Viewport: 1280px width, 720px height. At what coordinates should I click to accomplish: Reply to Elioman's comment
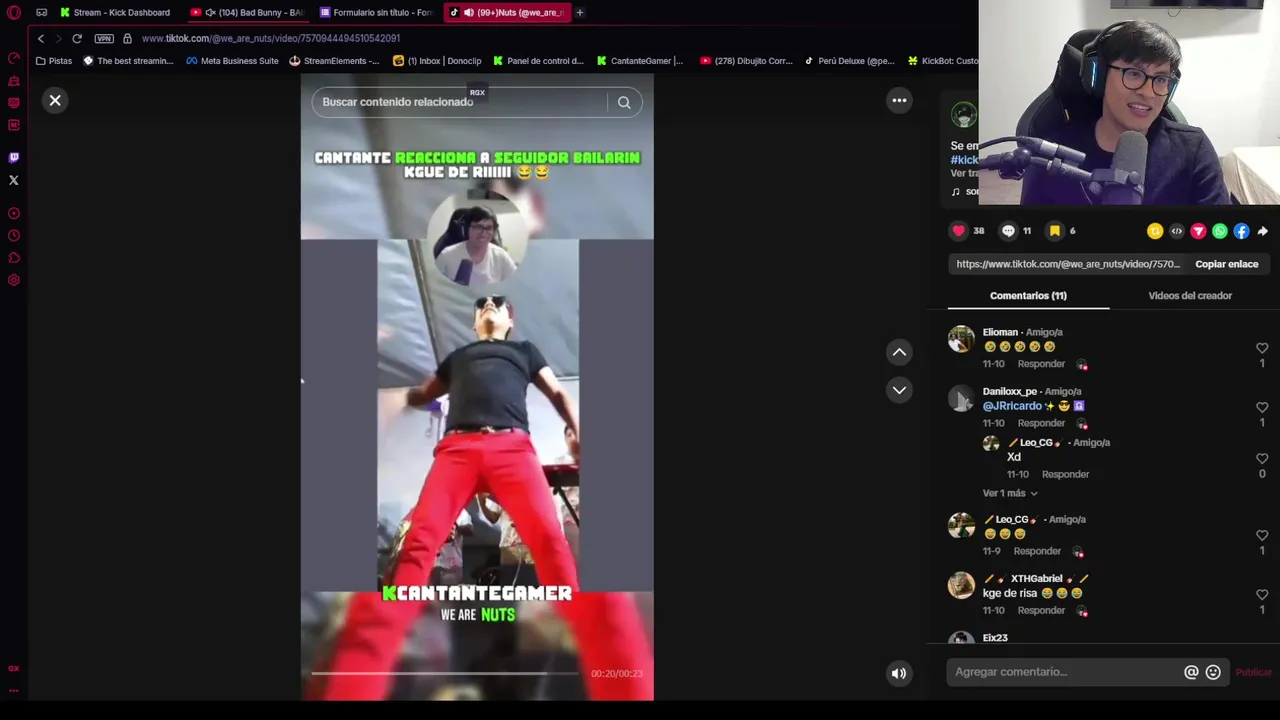pyautogui.click(x=1041, y=364)
